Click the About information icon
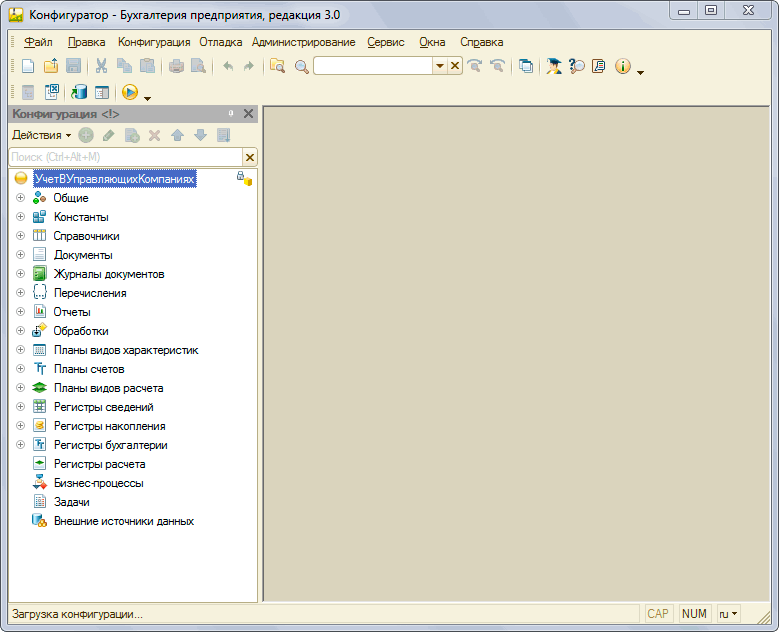The width and height of the screenshot is (779, 632). pos(623,66)
